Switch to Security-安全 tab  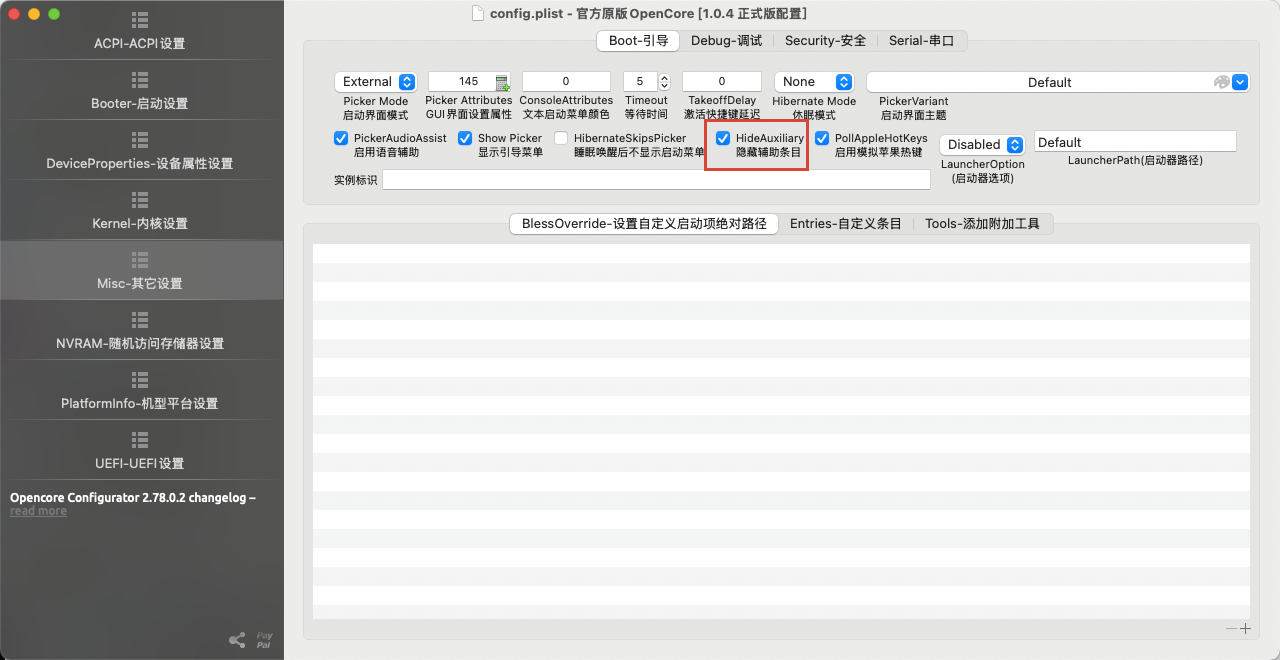tap(825, 41)
